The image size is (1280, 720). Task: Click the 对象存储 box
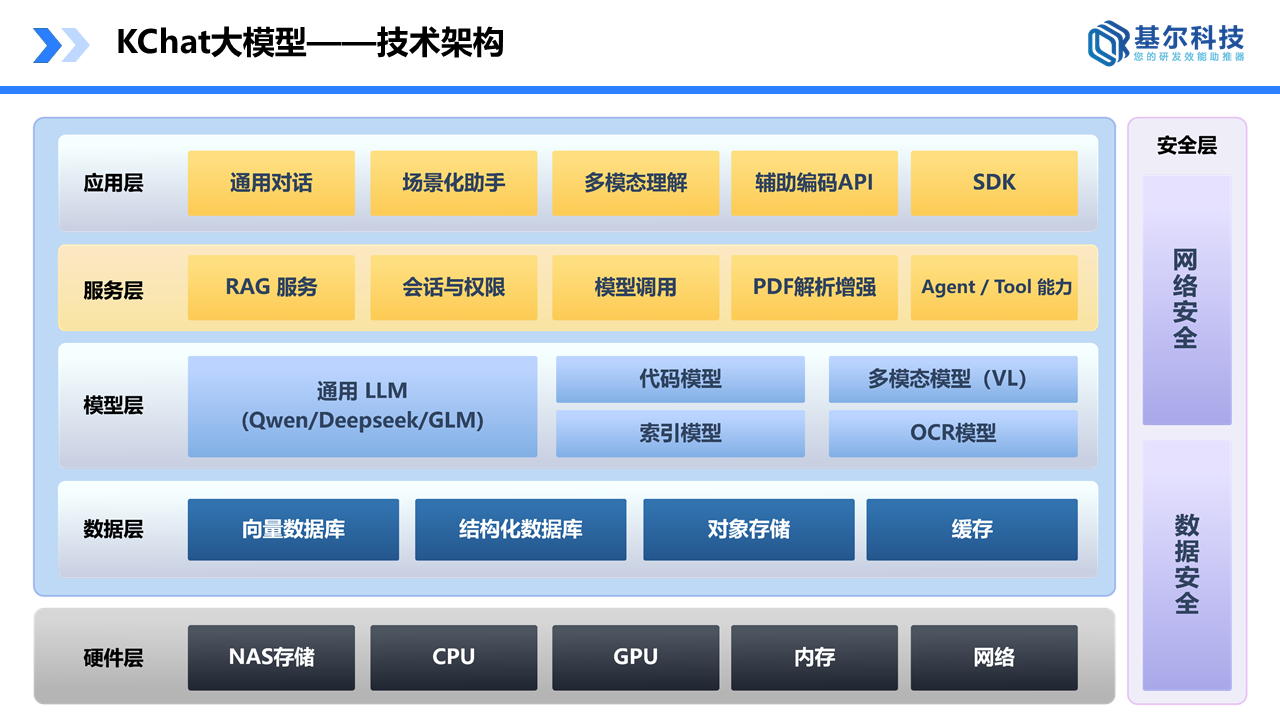click(748, 529)
